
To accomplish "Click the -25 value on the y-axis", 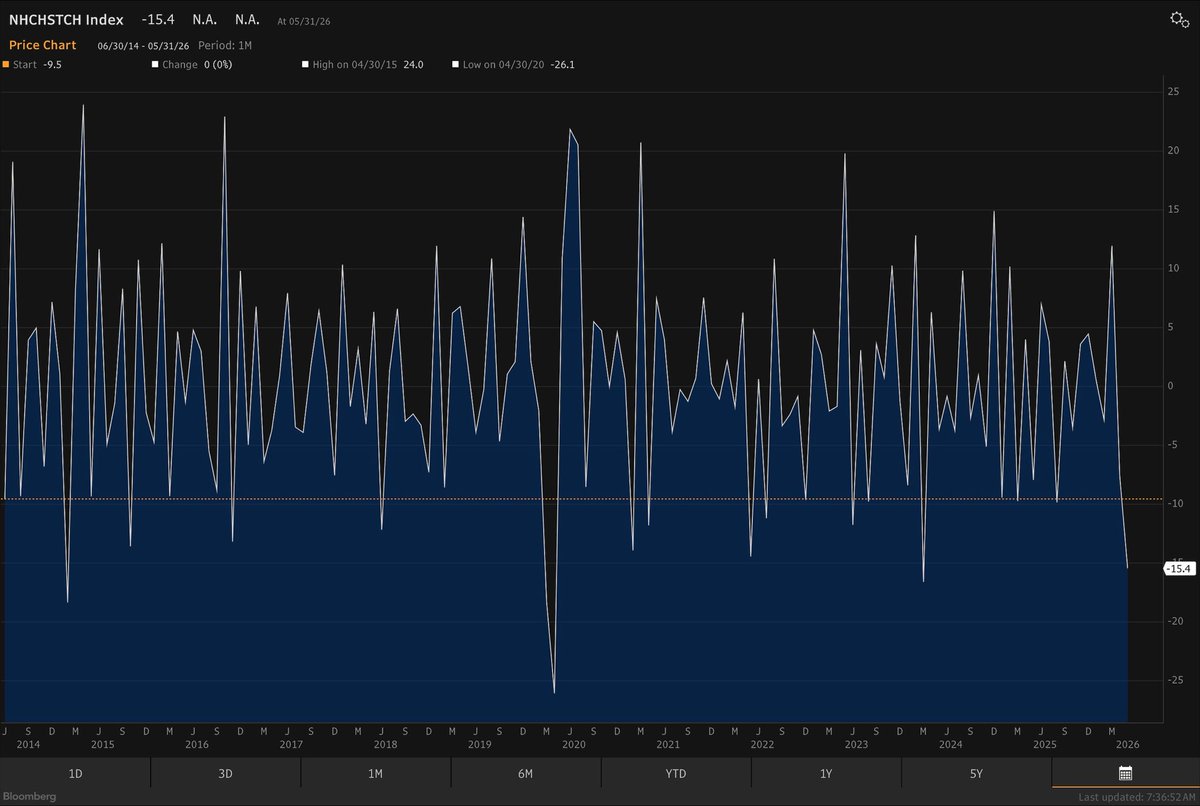I will click(1174, 679).
